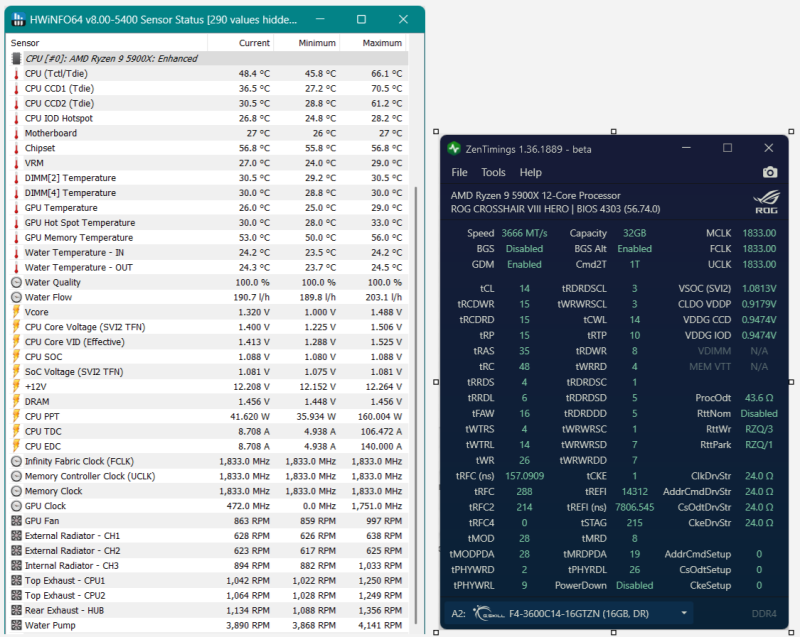Click the HWiNFO64 vertical scrollbar
The height and width of the screenshot is (637, 800).
pyautogui.click(x=416, y=405)
